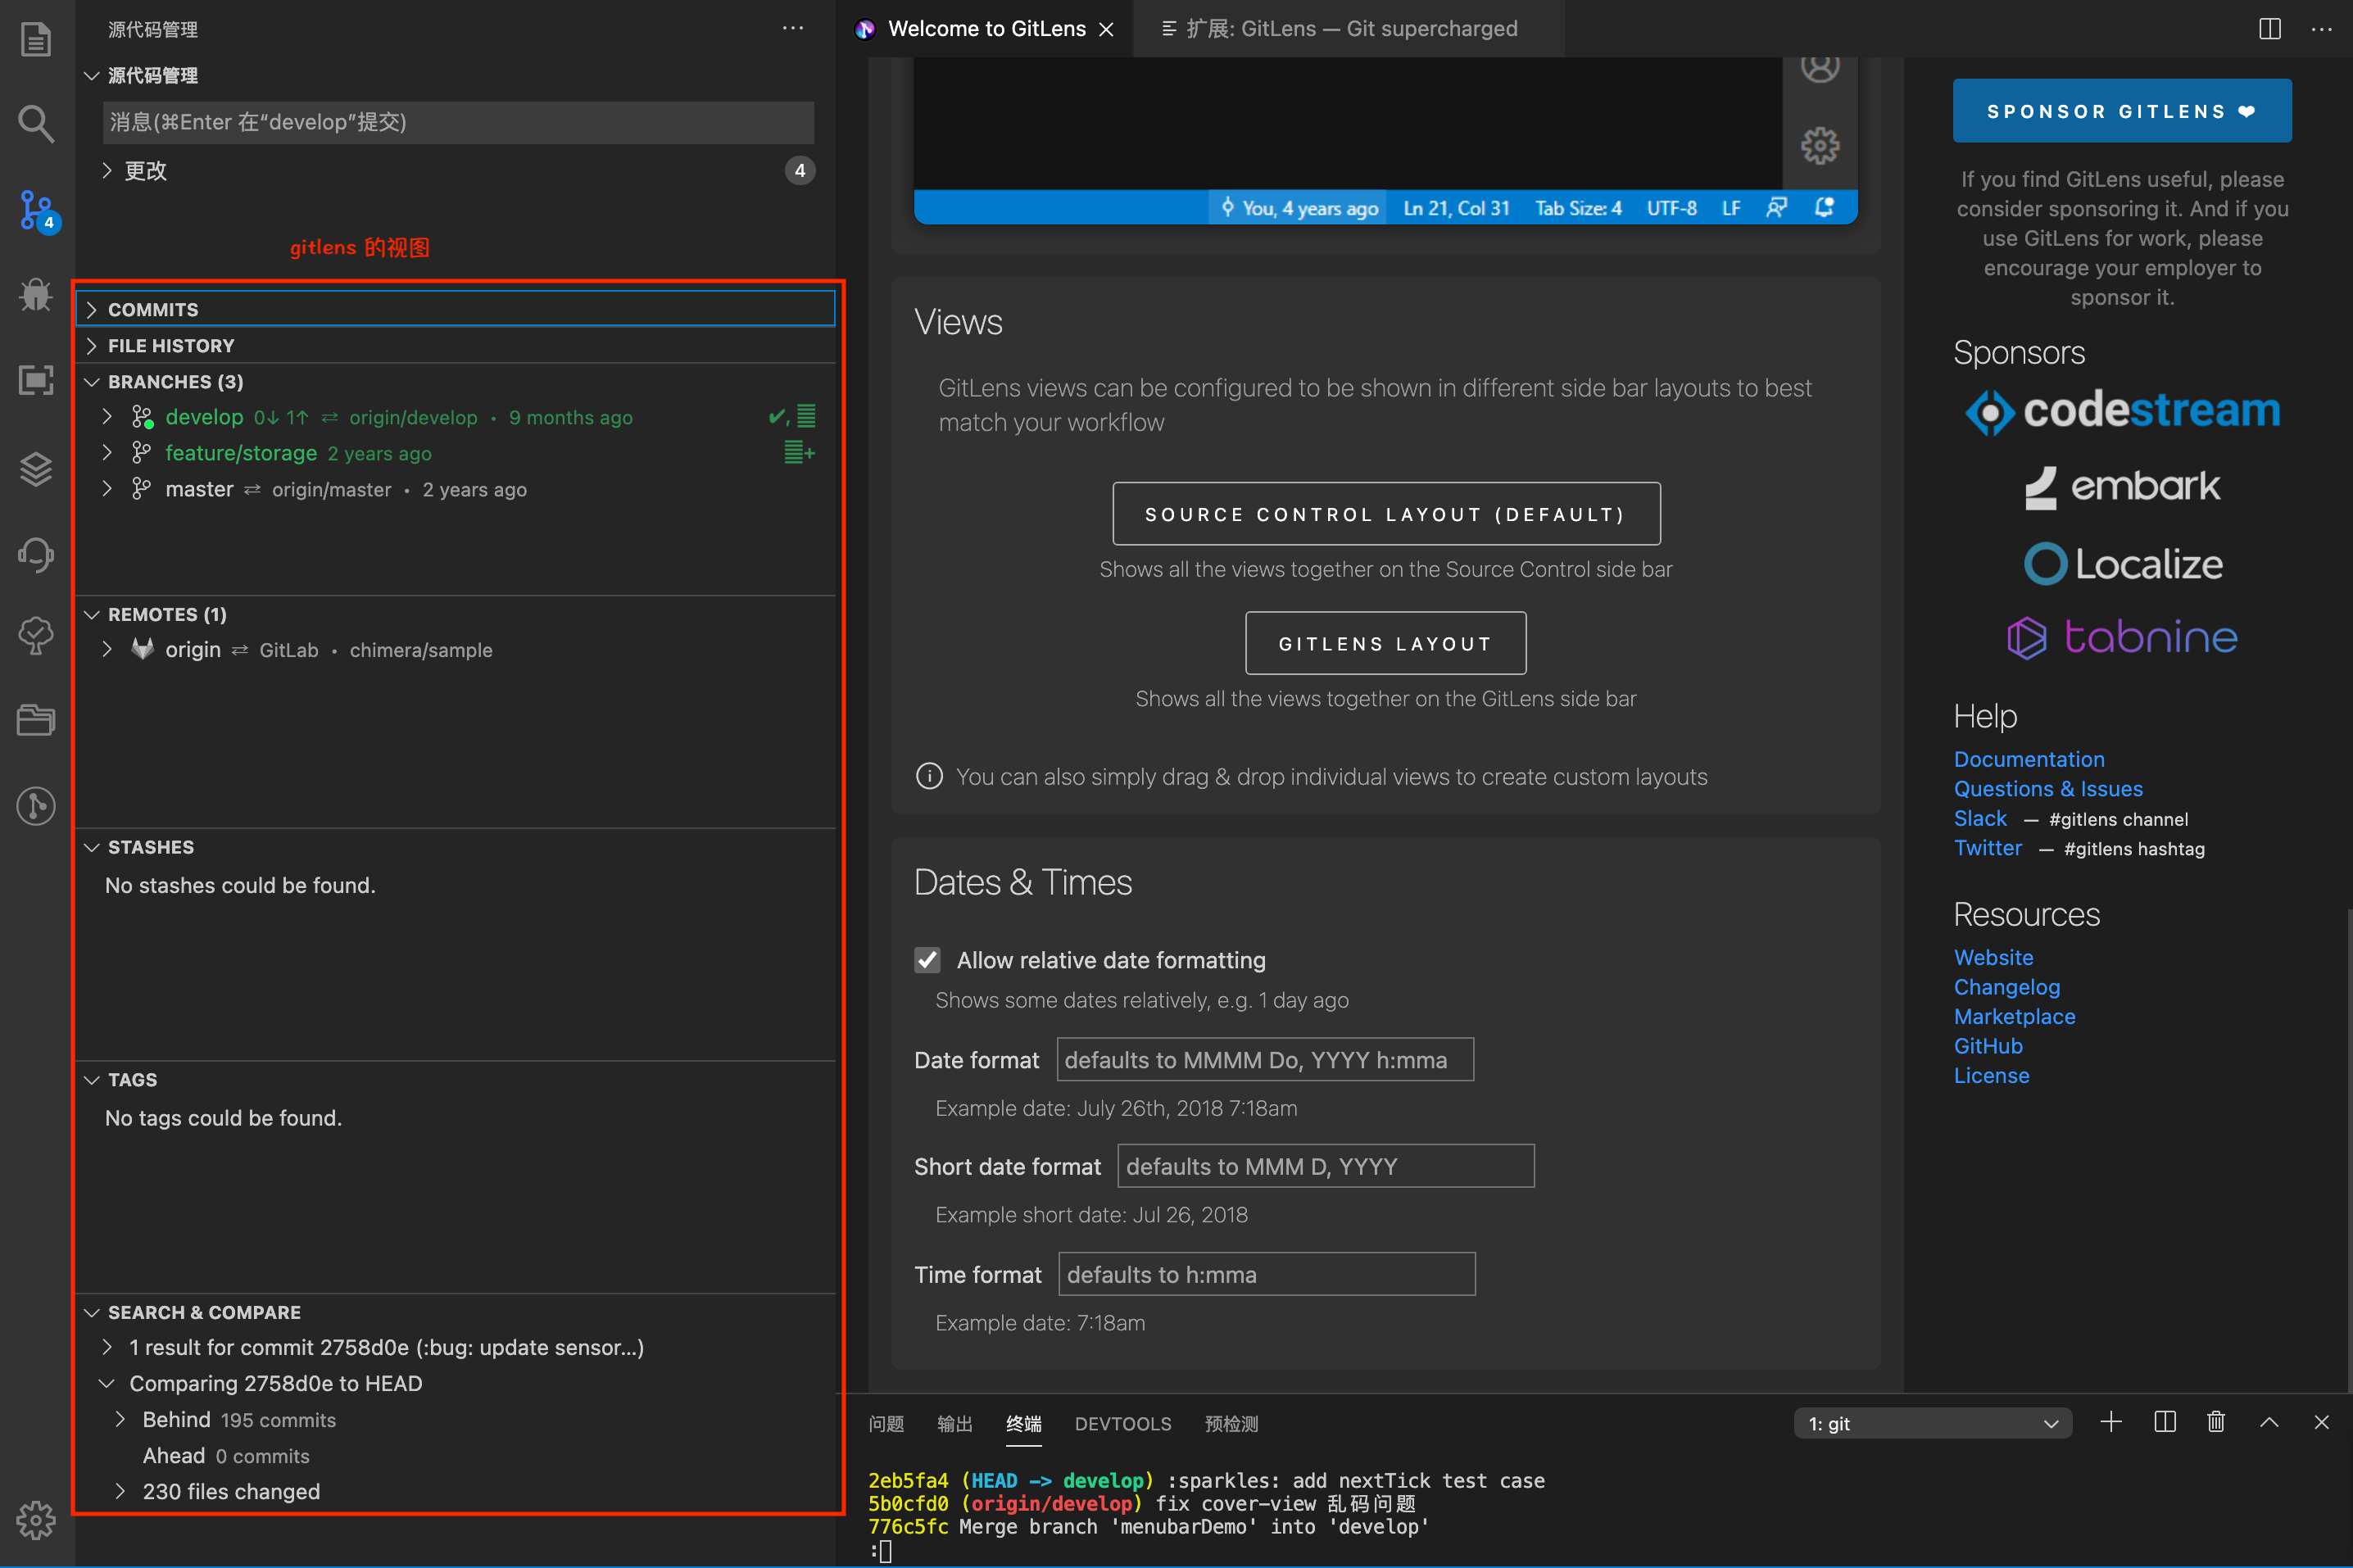Viewport: 2353px width, 1568px height.
Task: Open source control panel more actions ellipsis
Action: (x=793, y=29)
